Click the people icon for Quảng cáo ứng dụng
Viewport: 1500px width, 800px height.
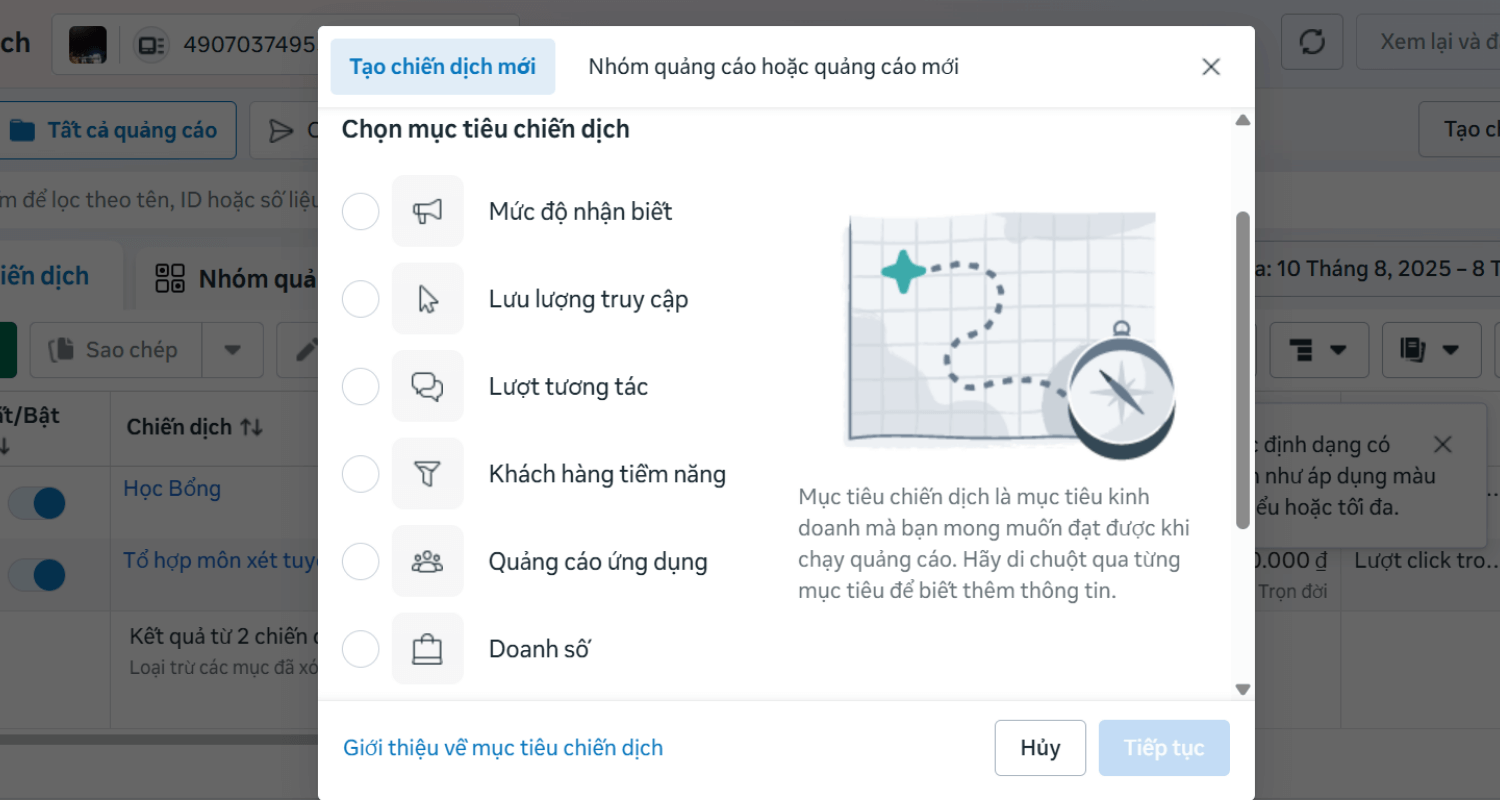427,561
